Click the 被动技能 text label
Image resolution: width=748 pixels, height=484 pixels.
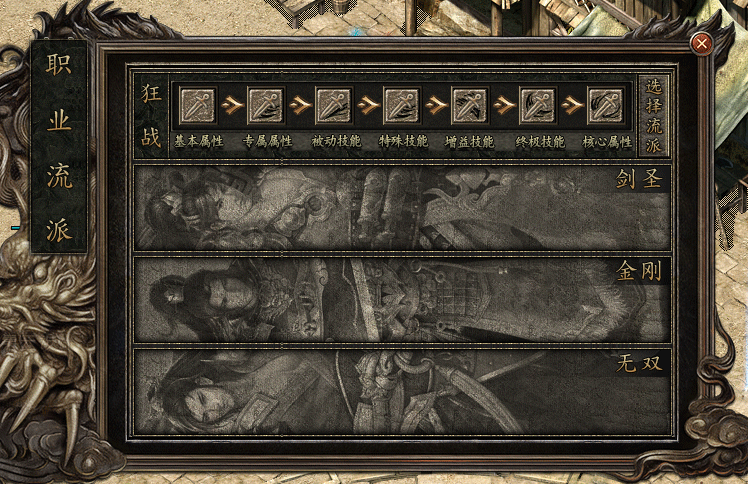336,142
